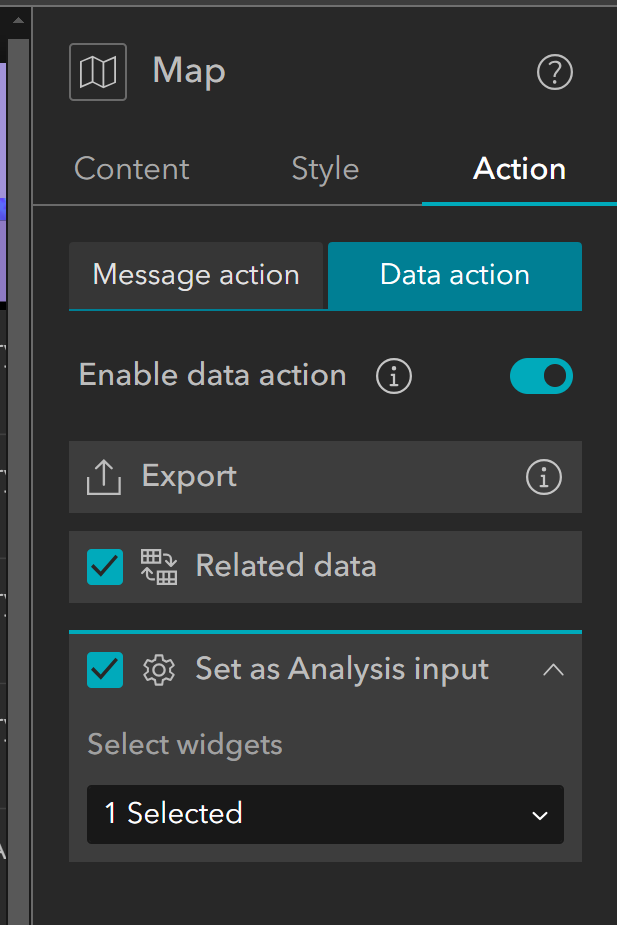Viewport: 617px width, 925px height.
Task: Turn off the Enable data action switch
Action: pos(541,376)
